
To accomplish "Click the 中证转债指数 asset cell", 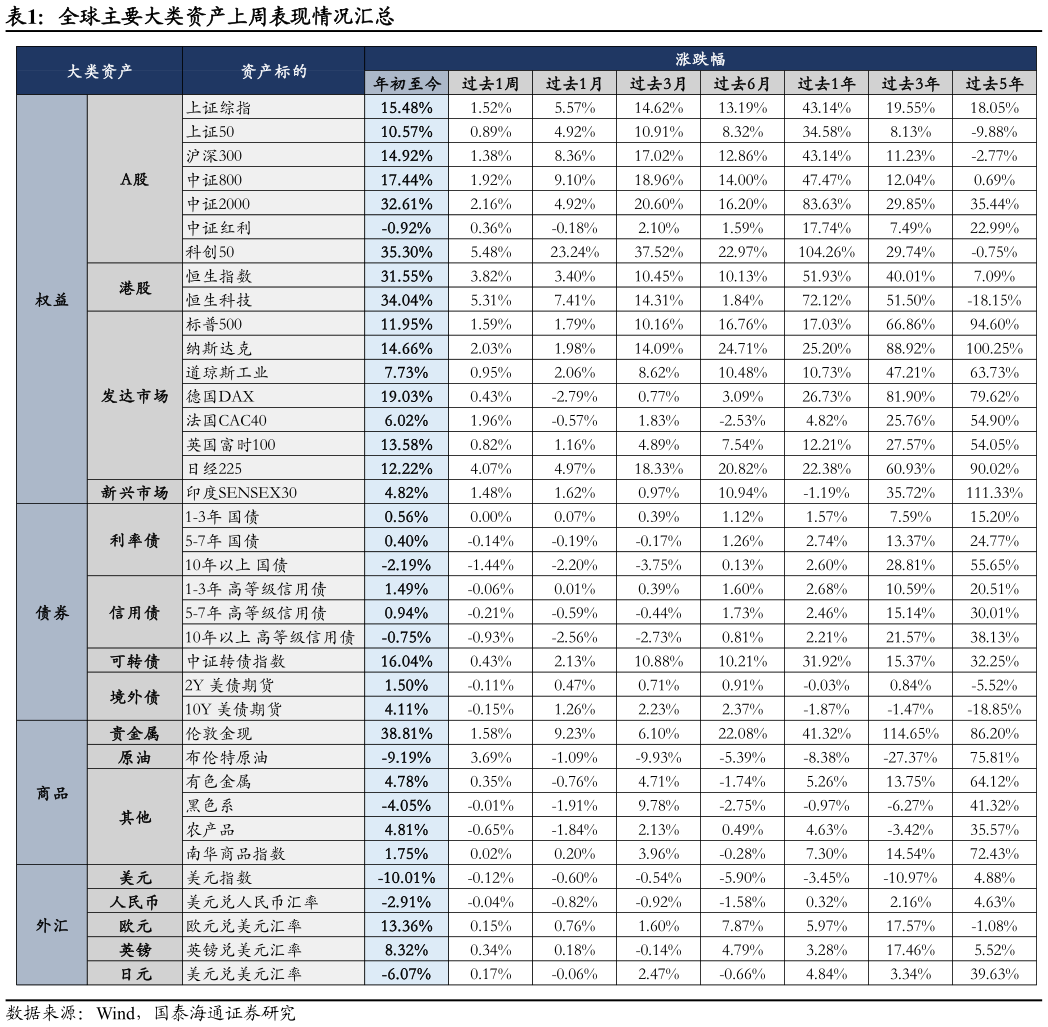I will tap(273, 661).
